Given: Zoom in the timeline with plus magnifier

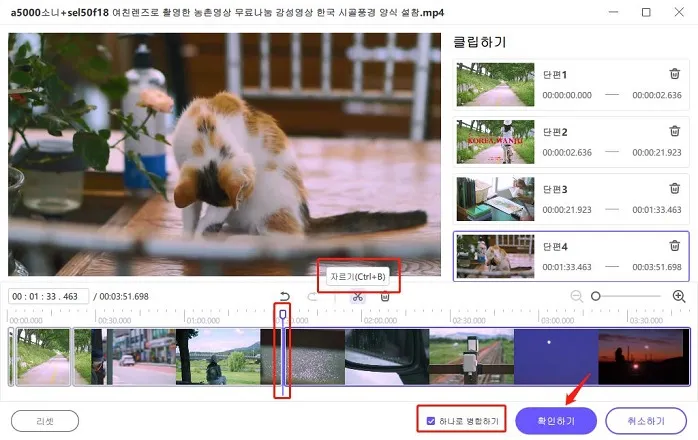Looking at the screenshot, I should click(679, 296).
